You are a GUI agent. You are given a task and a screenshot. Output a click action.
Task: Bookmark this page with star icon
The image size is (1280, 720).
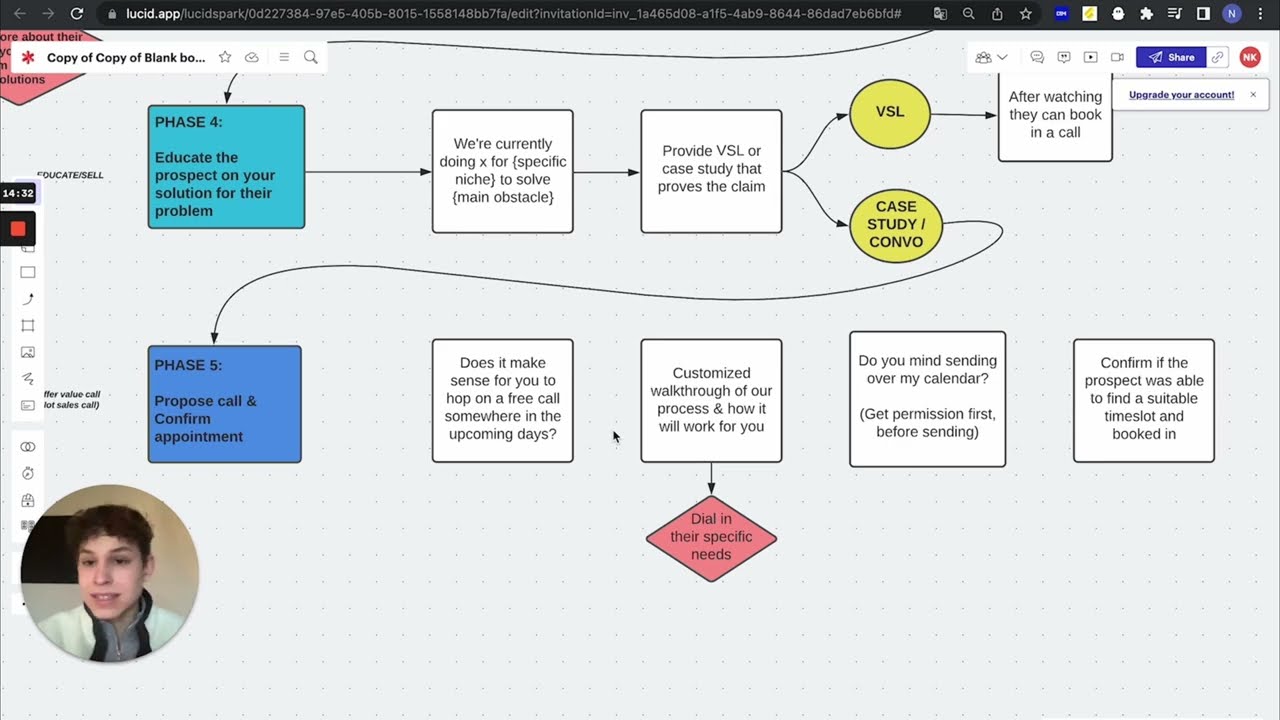[x=1025, y=14]
